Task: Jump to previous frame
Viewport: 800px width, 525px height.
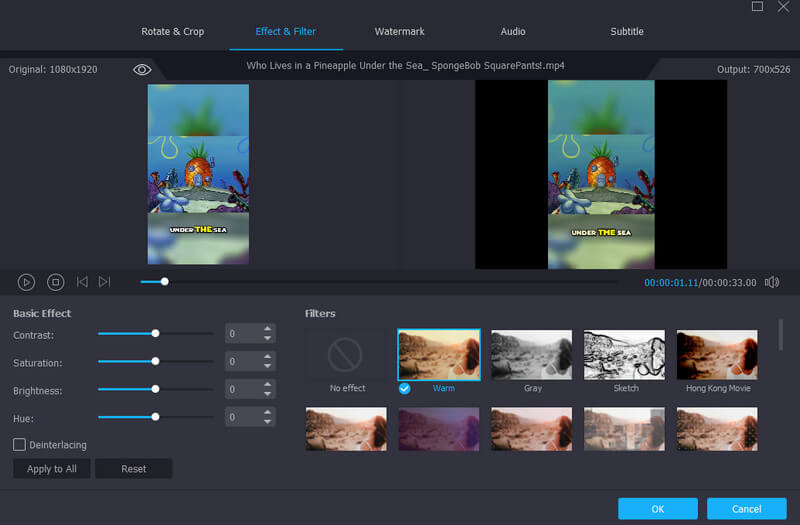Action: click(83, 283)
